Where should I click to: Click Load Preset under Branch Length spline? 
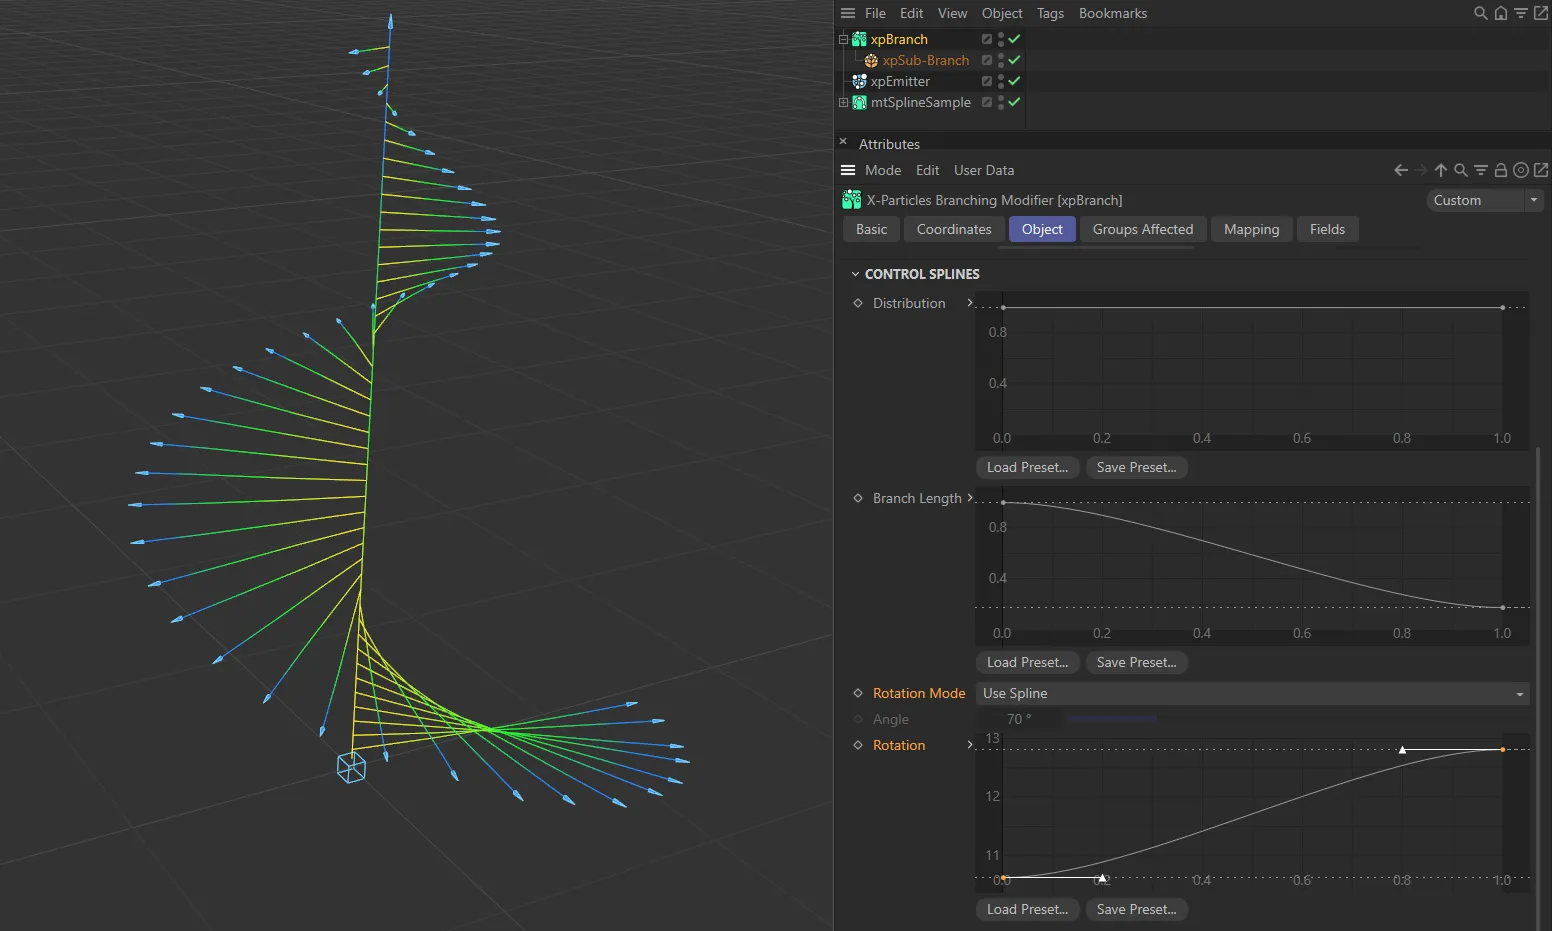(1027, 662)
